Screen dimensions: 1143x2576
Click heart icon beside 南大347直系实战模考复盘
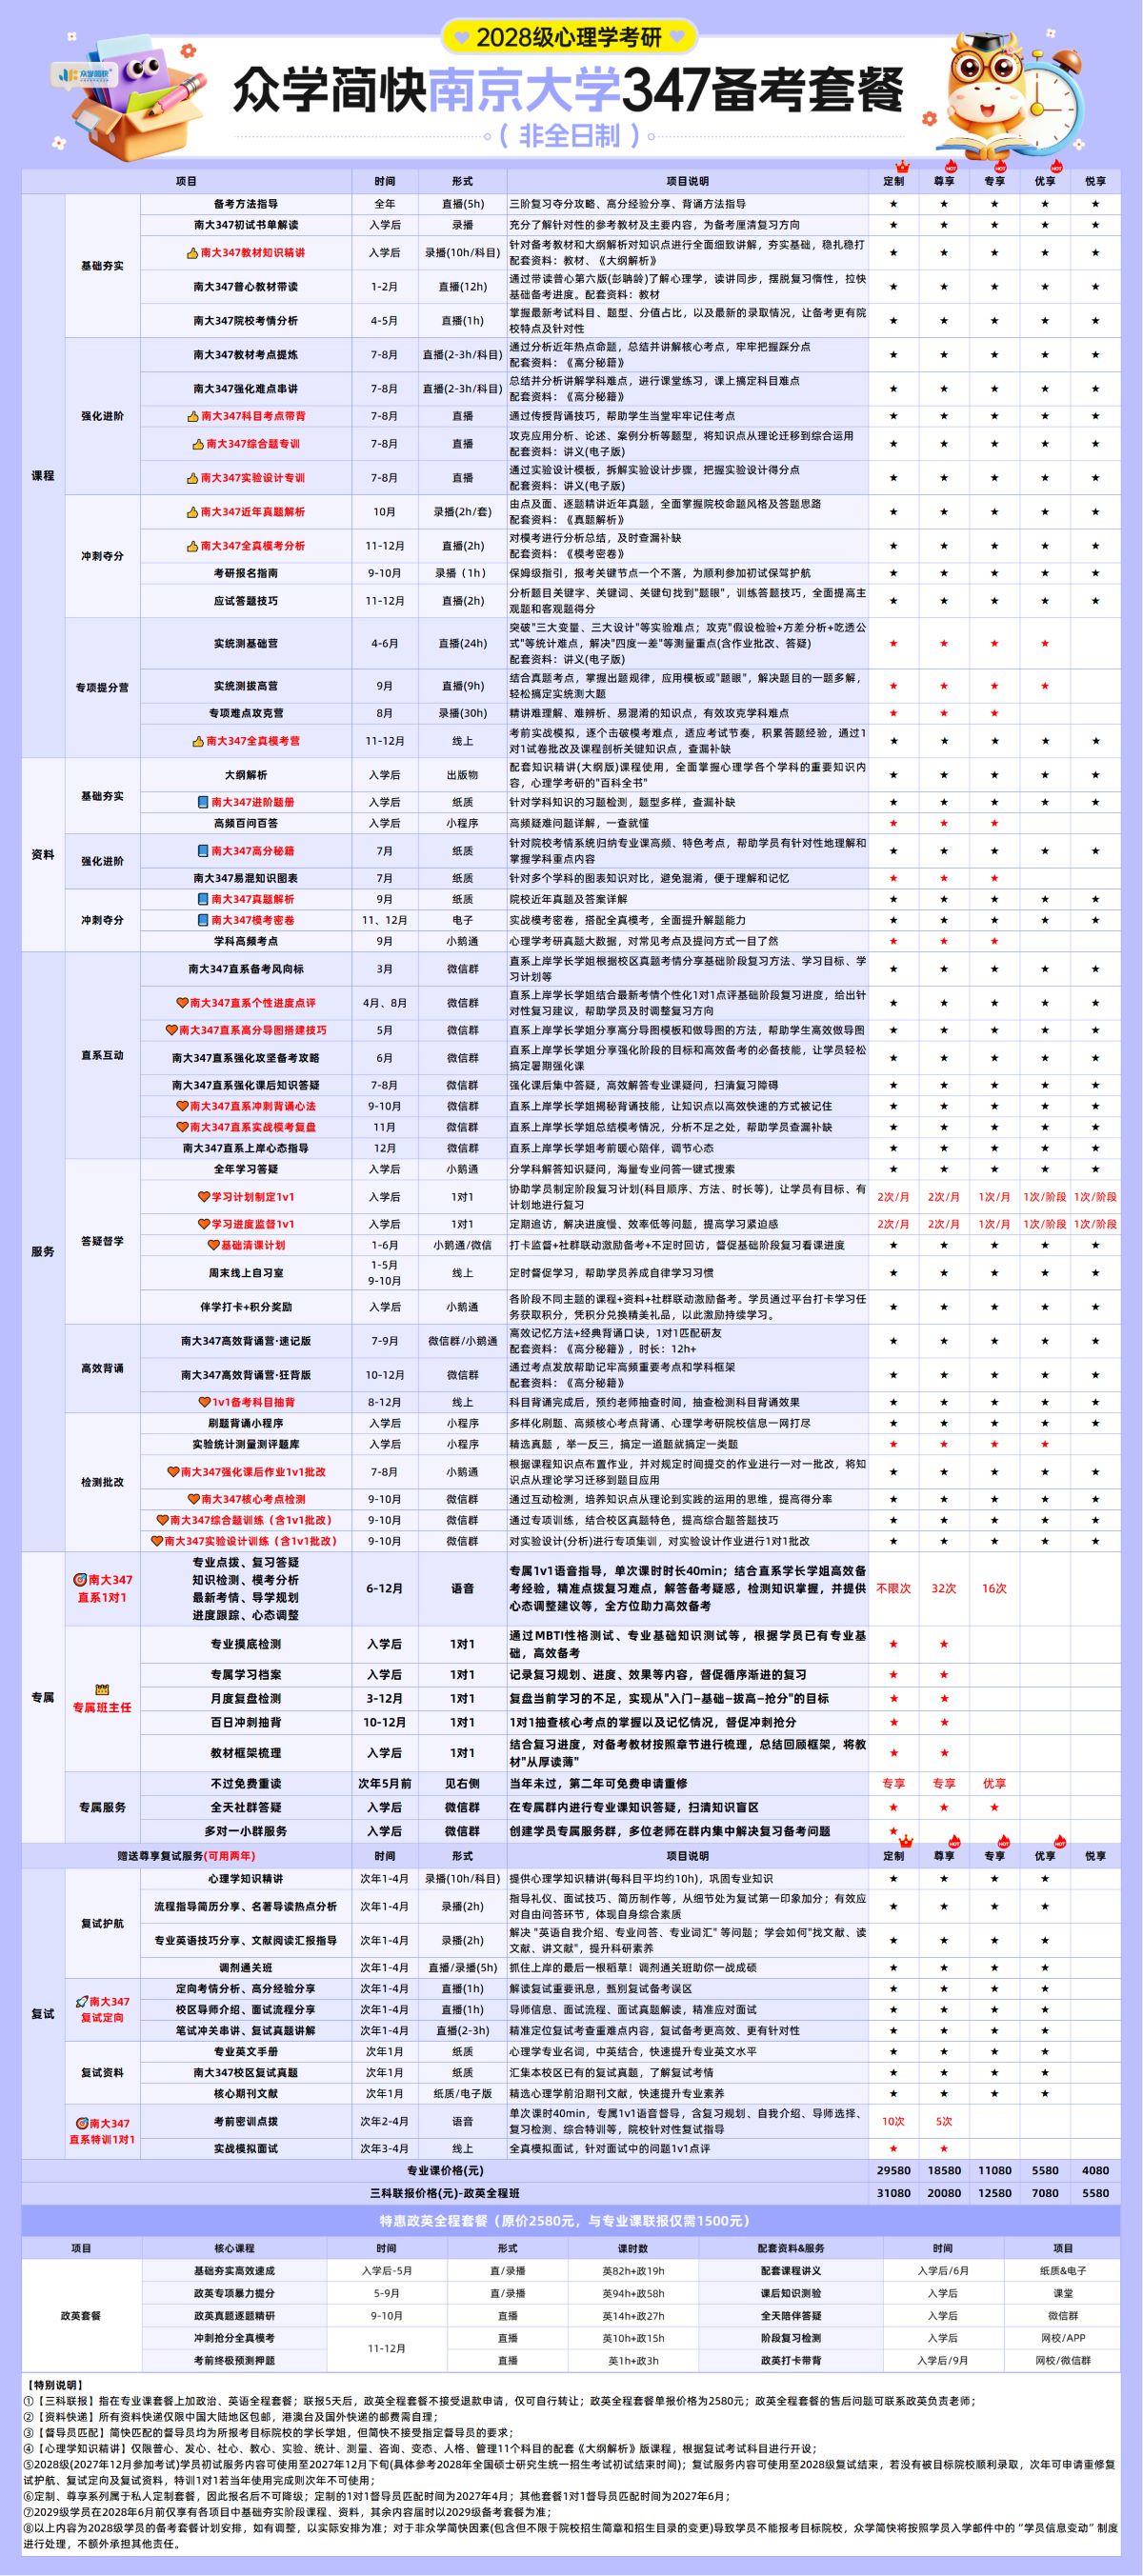tap(182, 1127)
